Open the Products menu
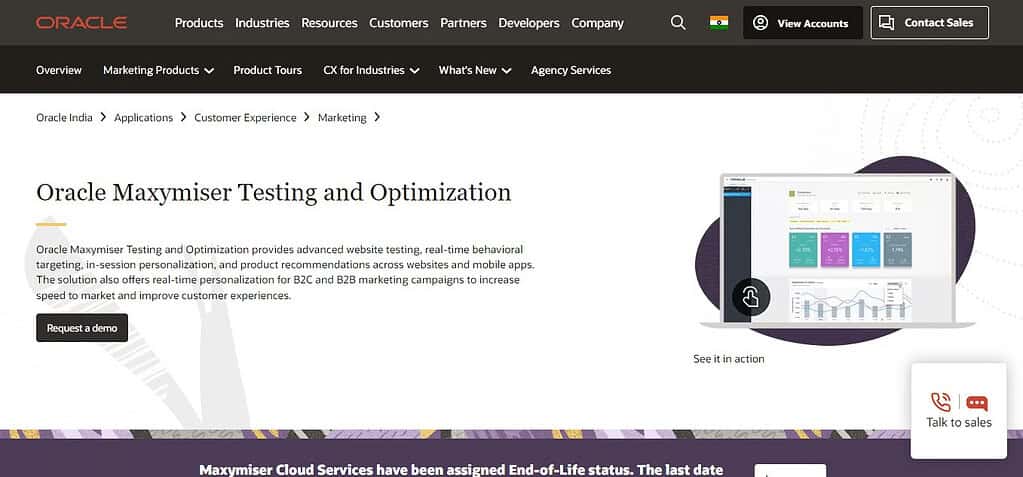The width and height of the screenshot is (1023, 477). [x=199, y=23]
